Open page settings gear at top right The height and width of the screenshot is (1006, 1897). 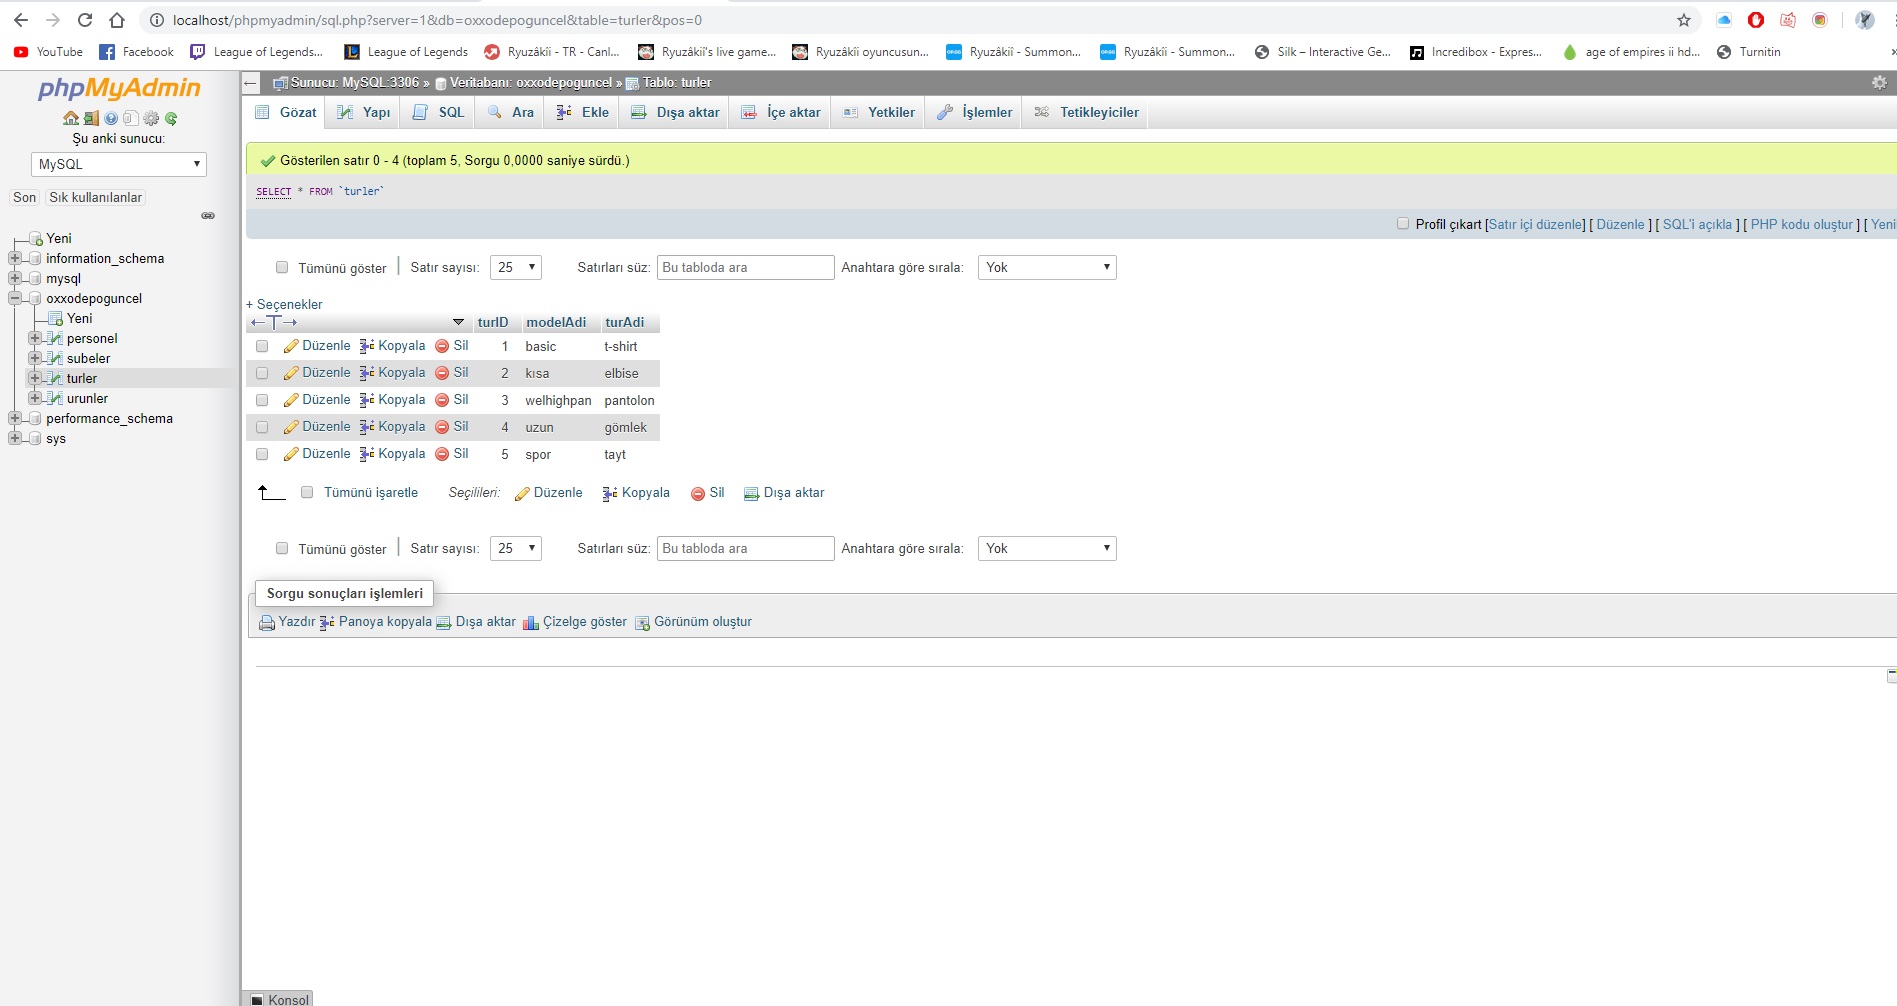pos(1879,83)
